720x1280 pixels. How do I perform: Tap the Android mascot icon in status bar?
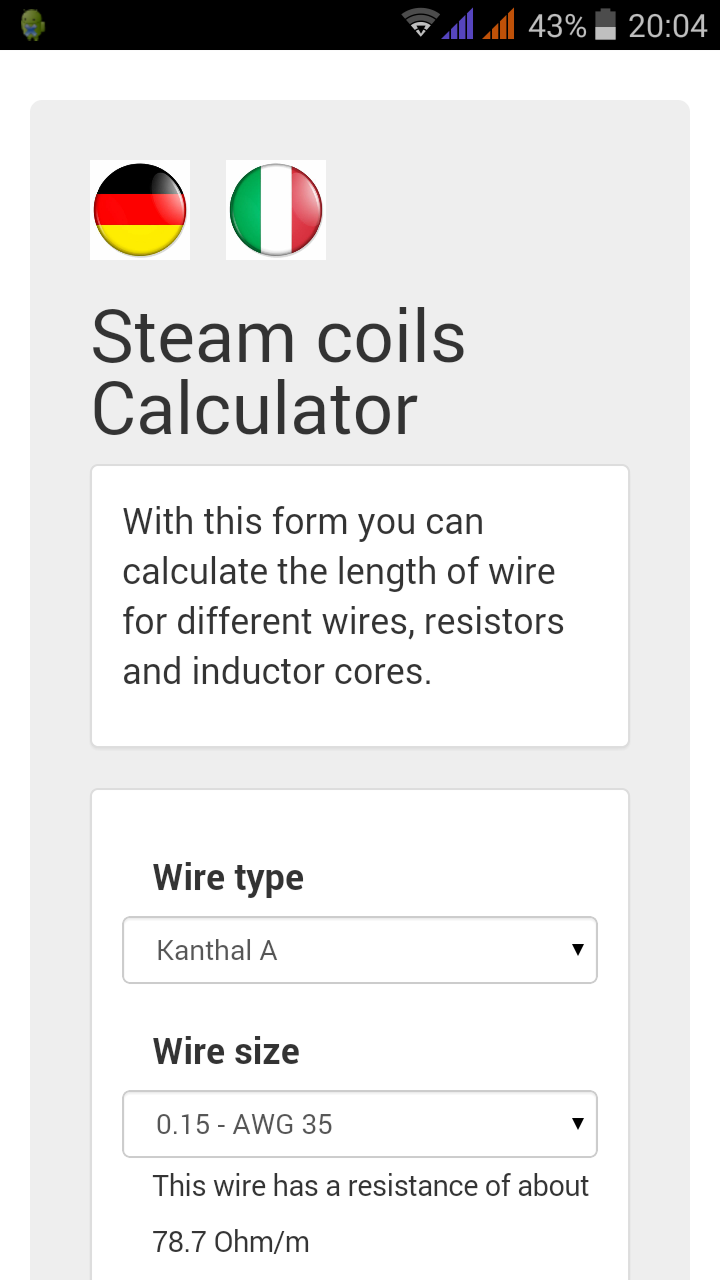[x=33, y=24]
